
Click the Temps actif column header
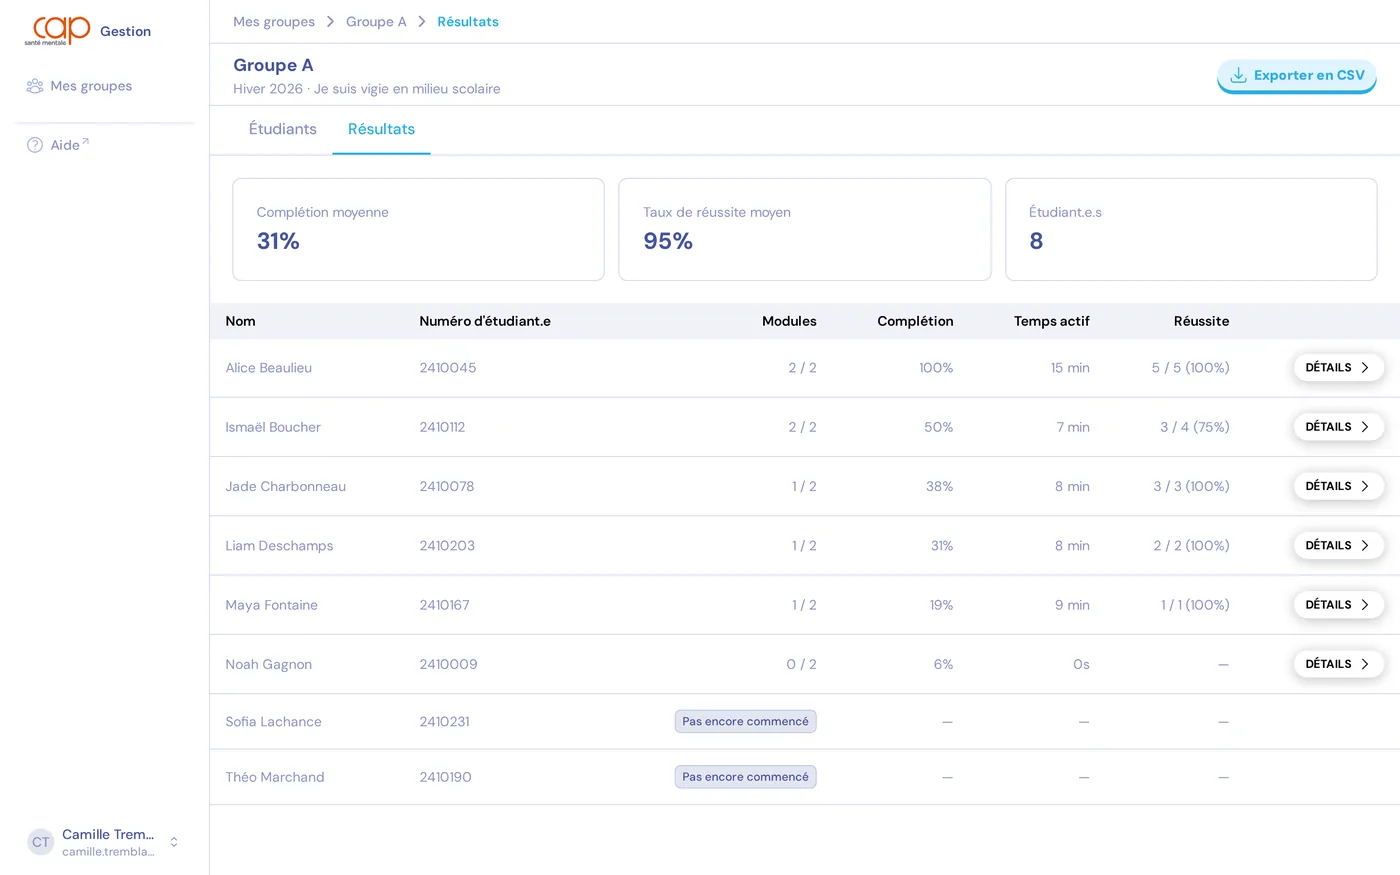tap(1052, 321)
